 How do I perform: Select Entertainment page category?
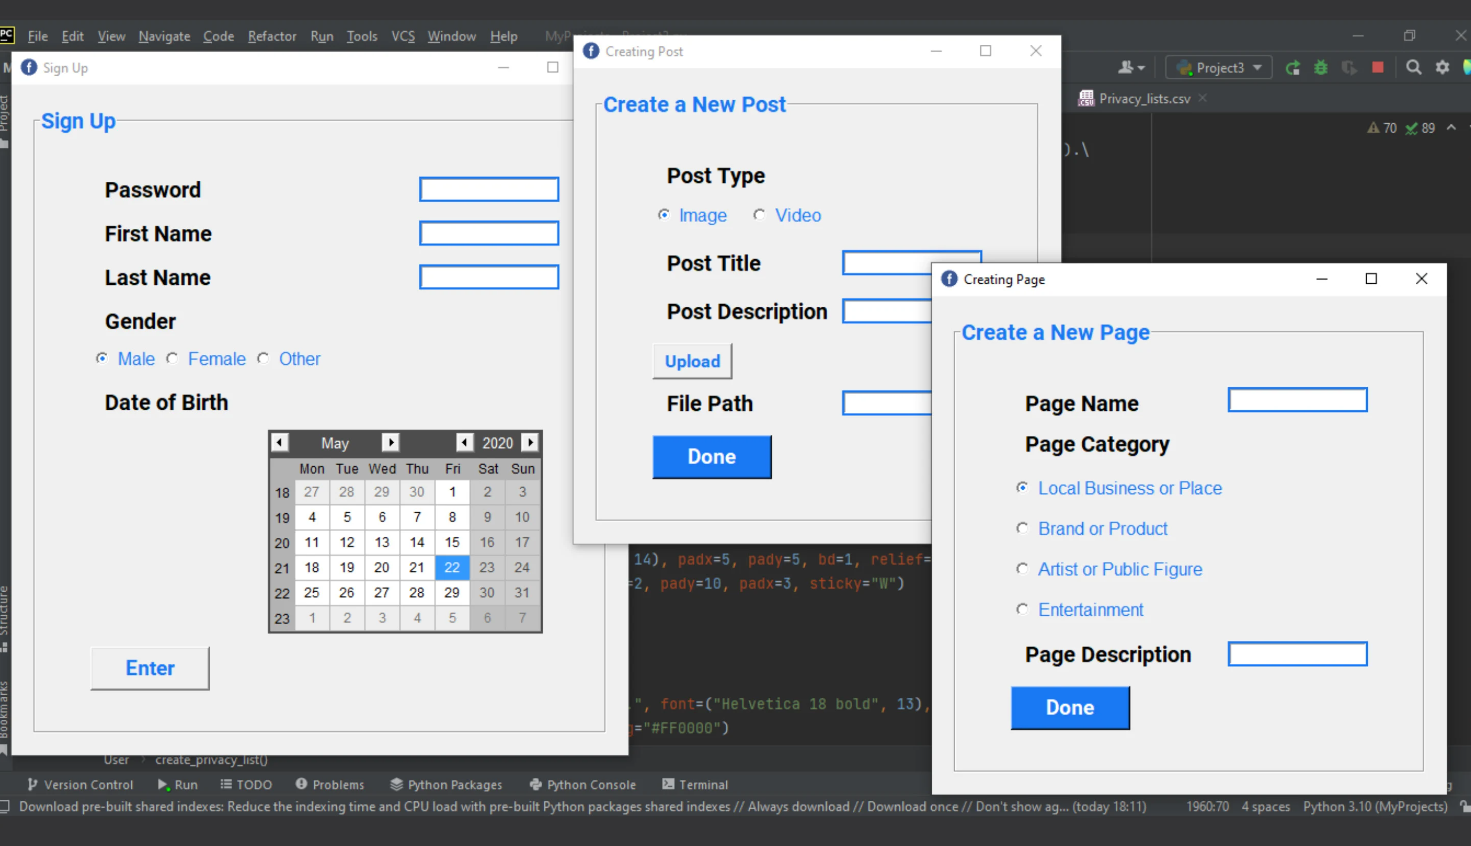(x=1022, y=609)
